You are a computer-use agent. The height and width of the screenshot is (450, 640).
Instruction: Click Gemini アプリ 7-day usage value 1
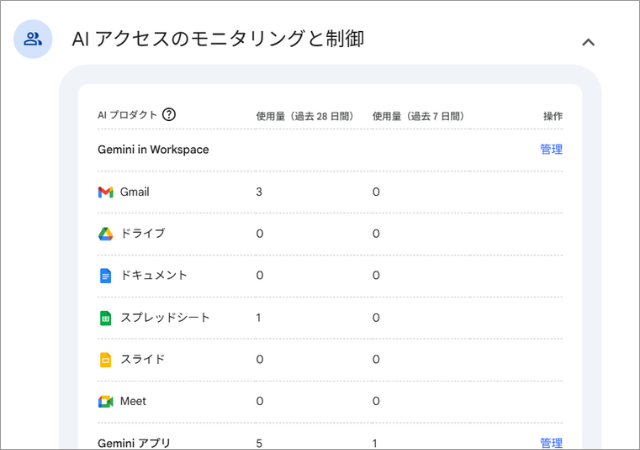[375, 443]
